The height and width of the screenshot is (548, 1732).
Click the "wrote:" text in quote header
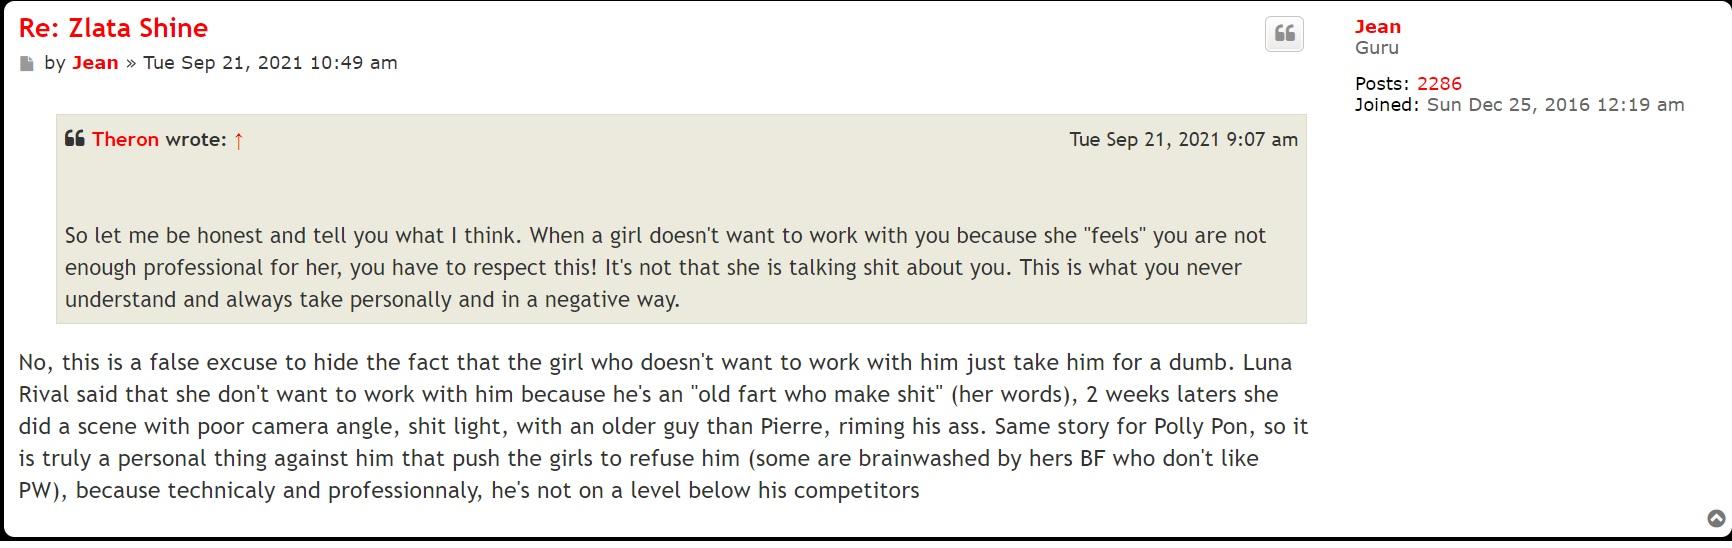[196, 140]
